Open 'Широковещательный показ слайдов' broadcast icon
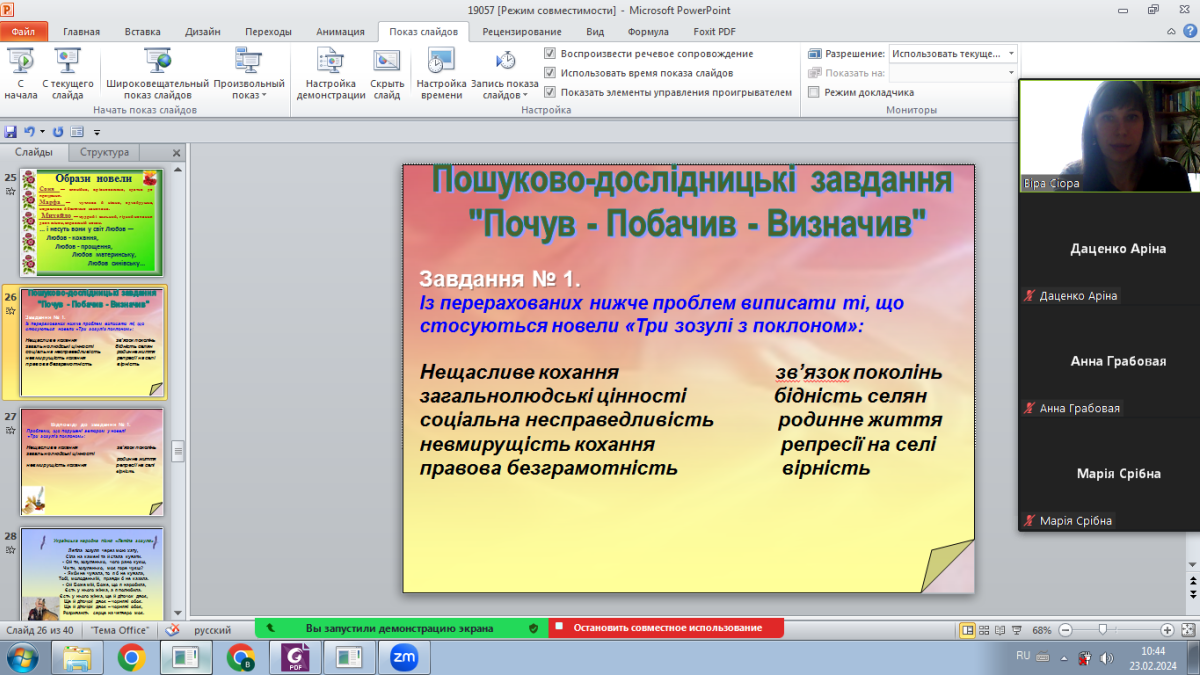1200x675 pixels. (157, 62)
